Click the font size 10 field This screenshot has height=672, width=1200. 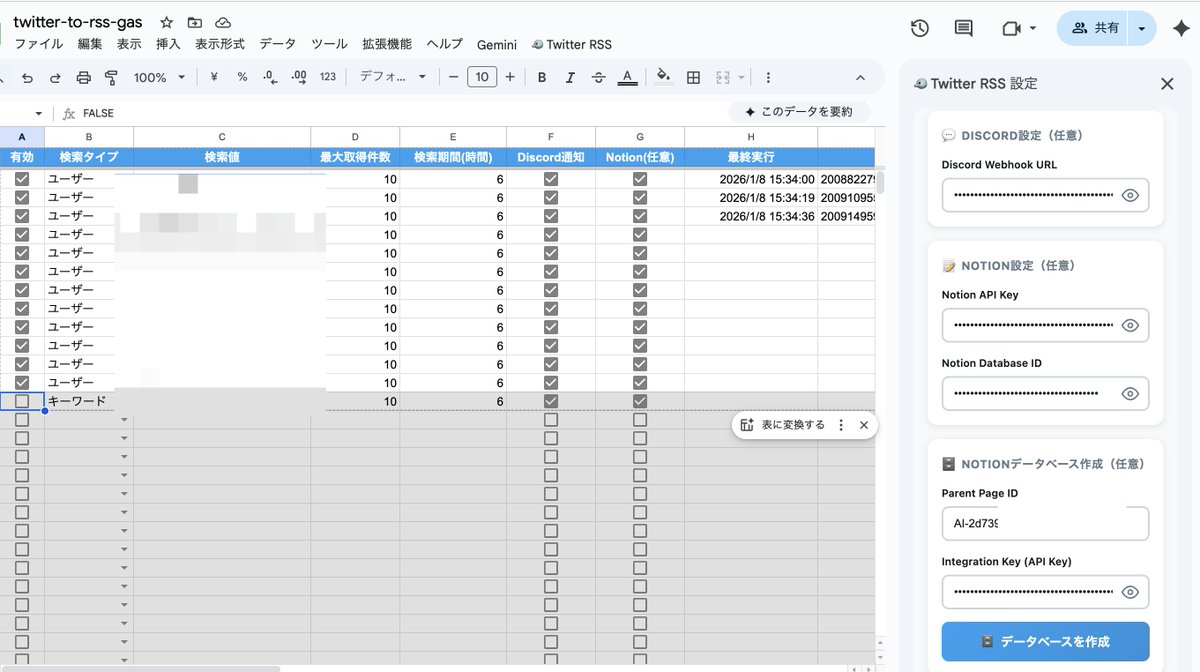[x=482, y=77]
